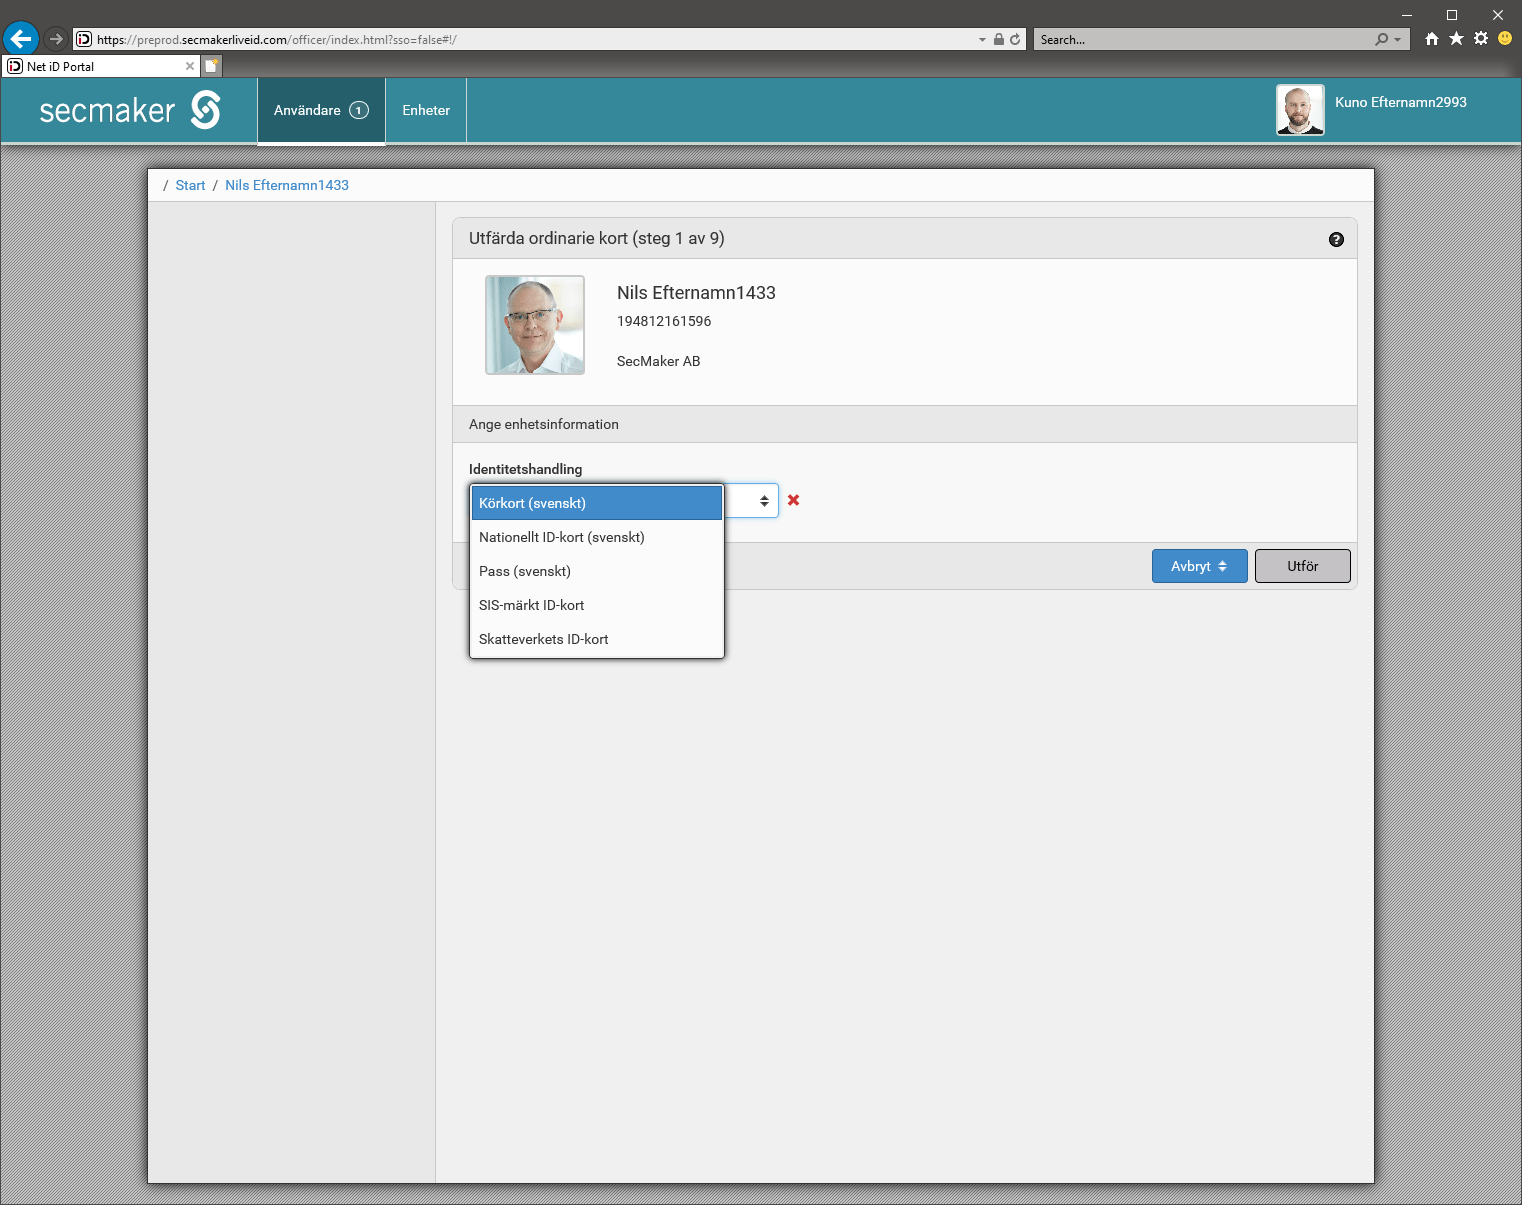The image size is (1522, 1205).
Task: Click the secmaker logo
Action: pos(130,110)
